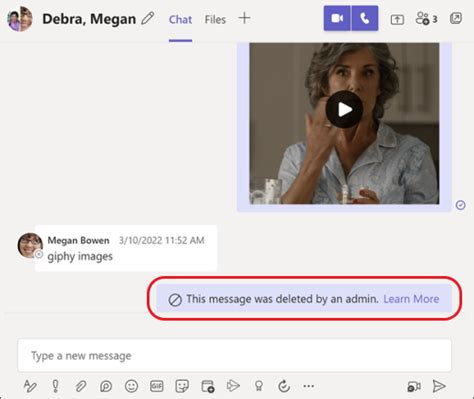Open the sticker picker

[x=182, y=386]
